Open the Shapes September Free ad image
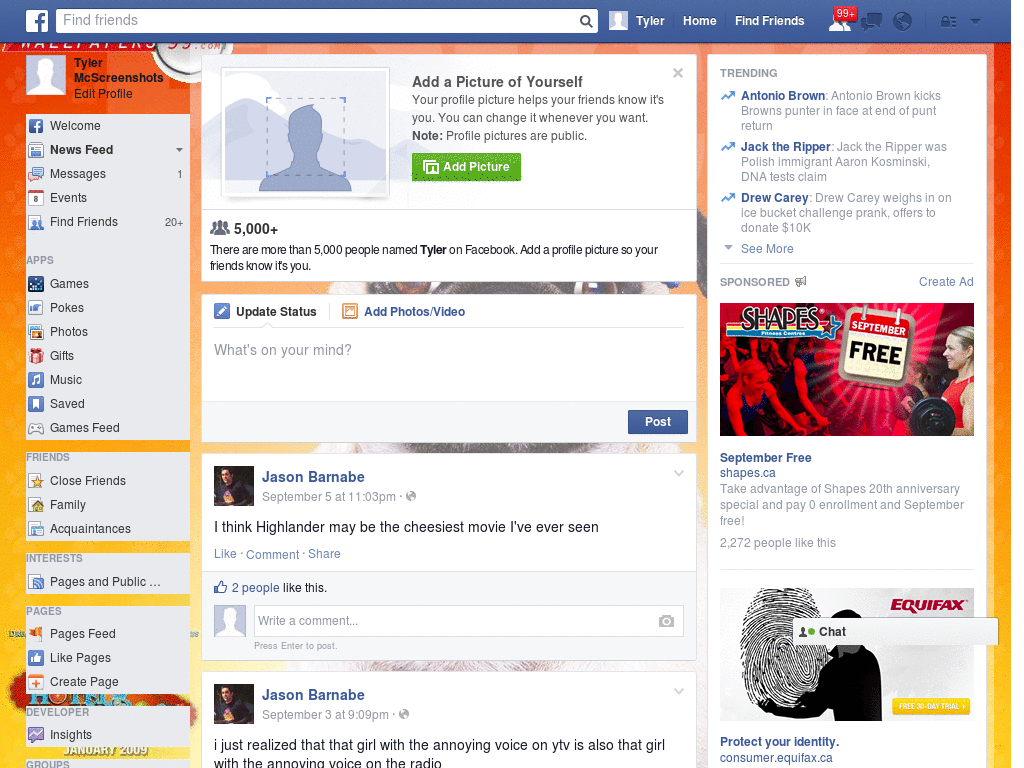The image size is (1024, 768). pyautogui.click(x=846, y=369)
